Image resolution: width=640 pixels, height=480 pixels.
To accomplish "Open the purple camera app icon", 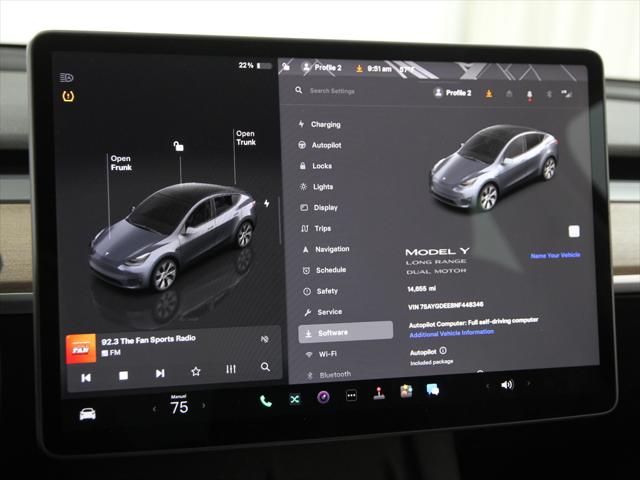I will click(x=323, y=397).
